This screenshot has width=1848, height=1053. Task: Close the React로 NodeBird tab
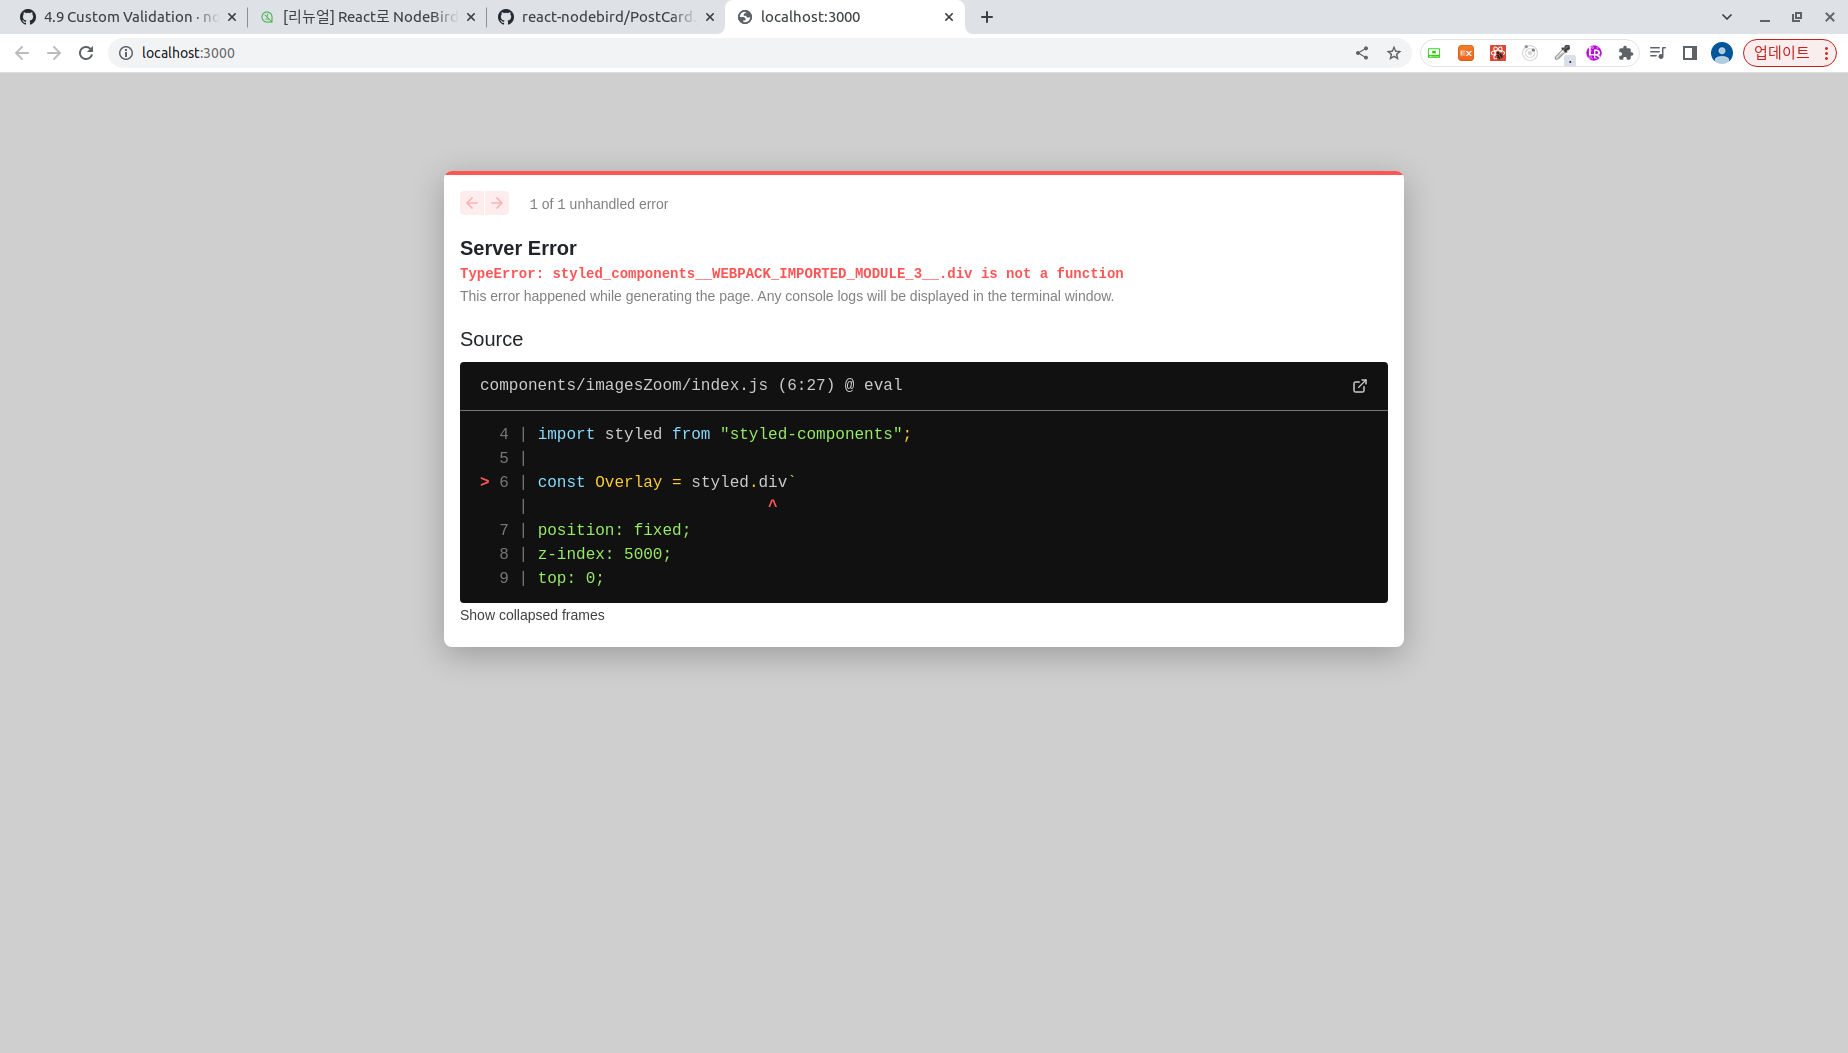pyautogui.click(x=471, y=17)
